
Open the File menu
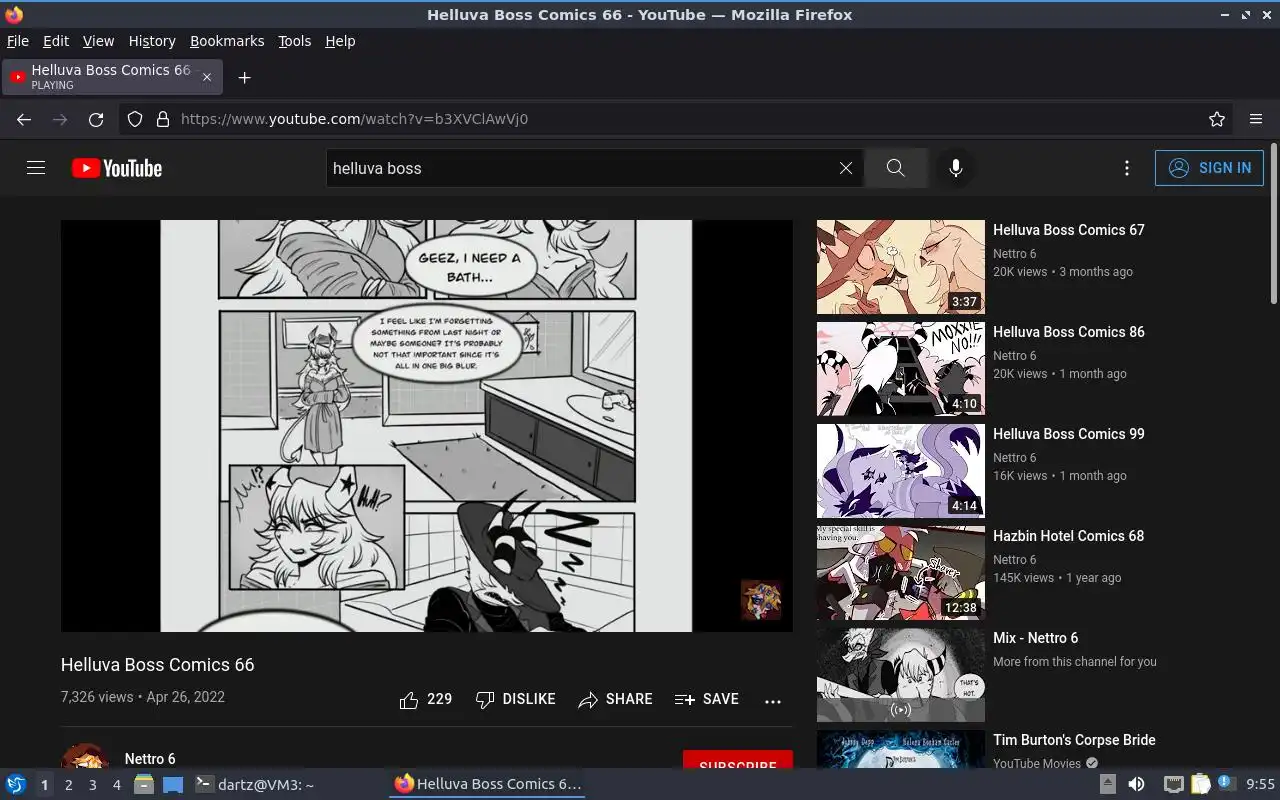click(x=18, y=41)
